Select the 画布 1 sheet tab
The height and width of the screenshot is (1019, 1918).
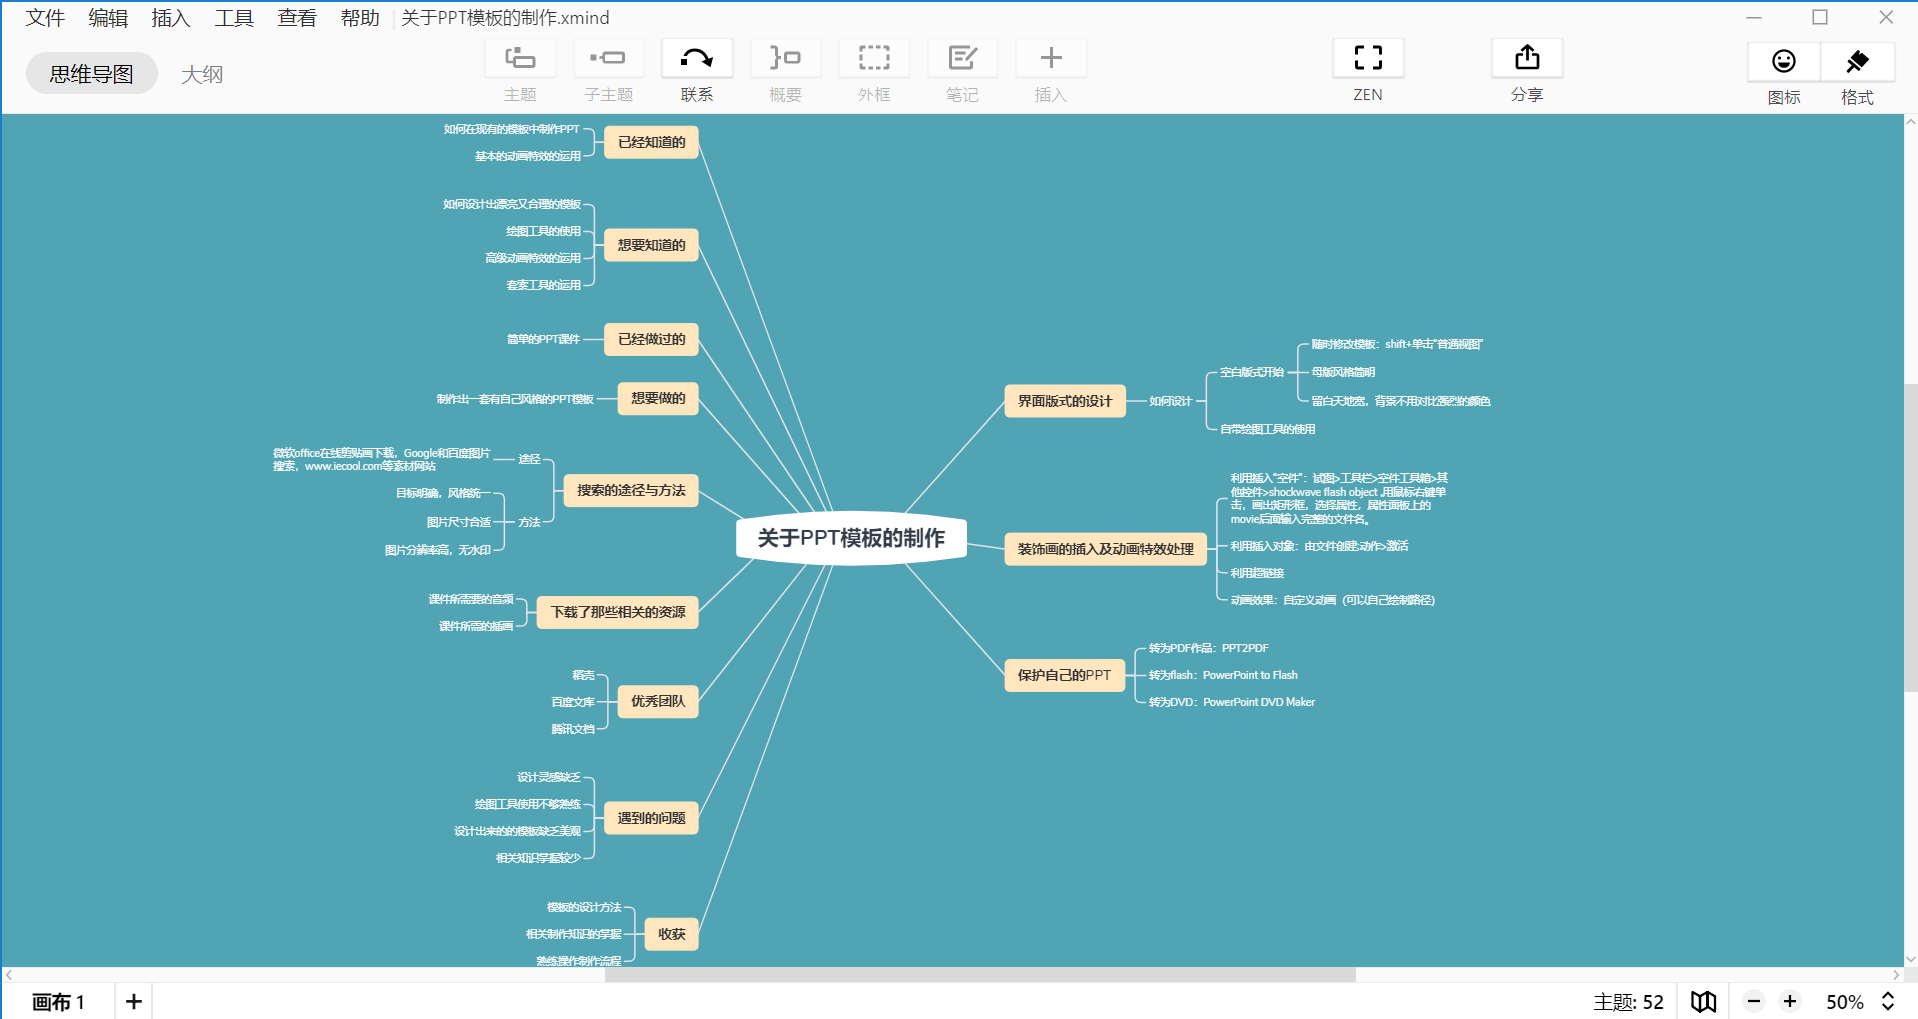point(59,1001)
